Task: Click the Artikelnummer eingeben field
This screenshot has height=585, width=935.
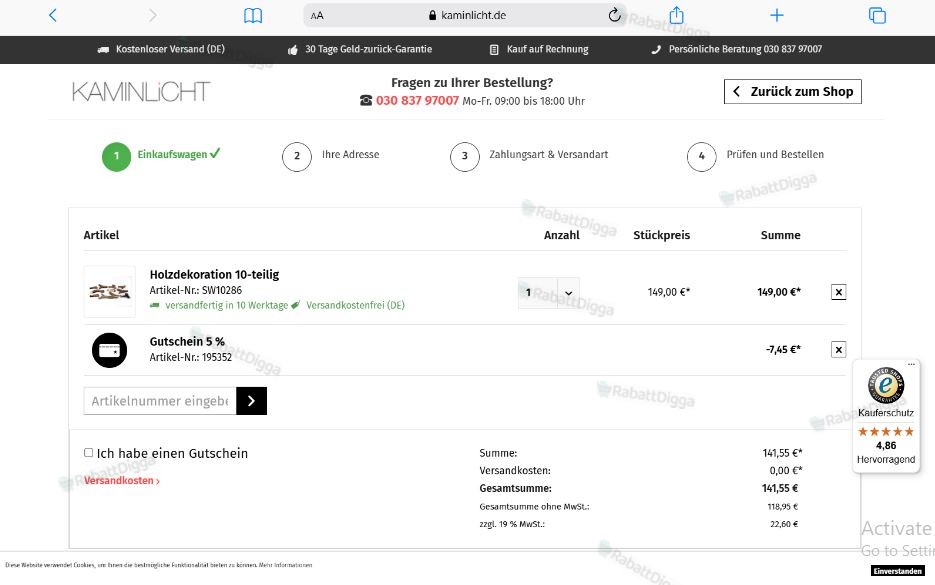Action: 160,401
